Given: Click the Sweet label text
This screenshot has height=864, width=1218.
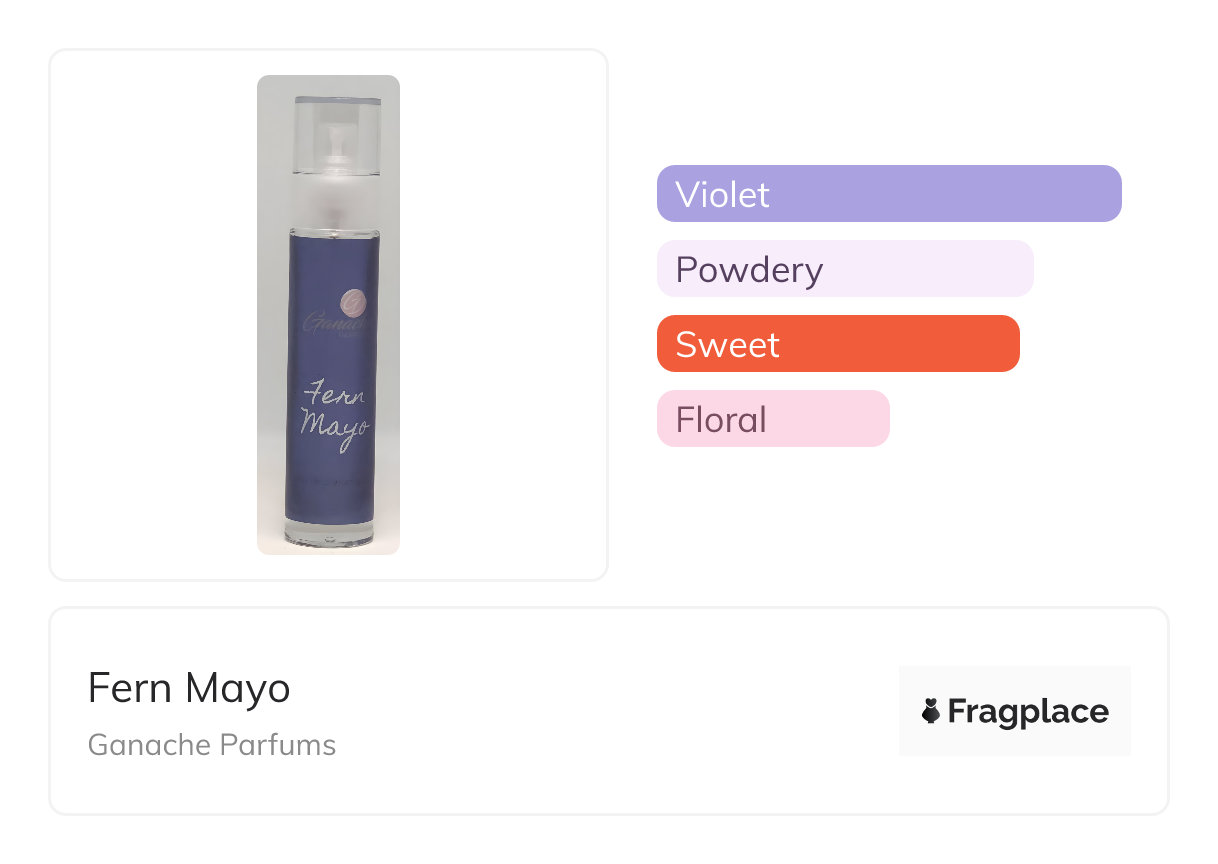Looking at the screenshot, I should tap(727, 345).
